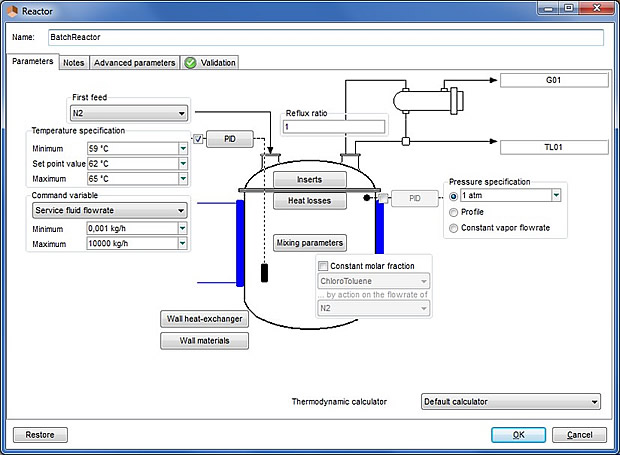
Task: Select the Profile pressure option
Action: 454,212
